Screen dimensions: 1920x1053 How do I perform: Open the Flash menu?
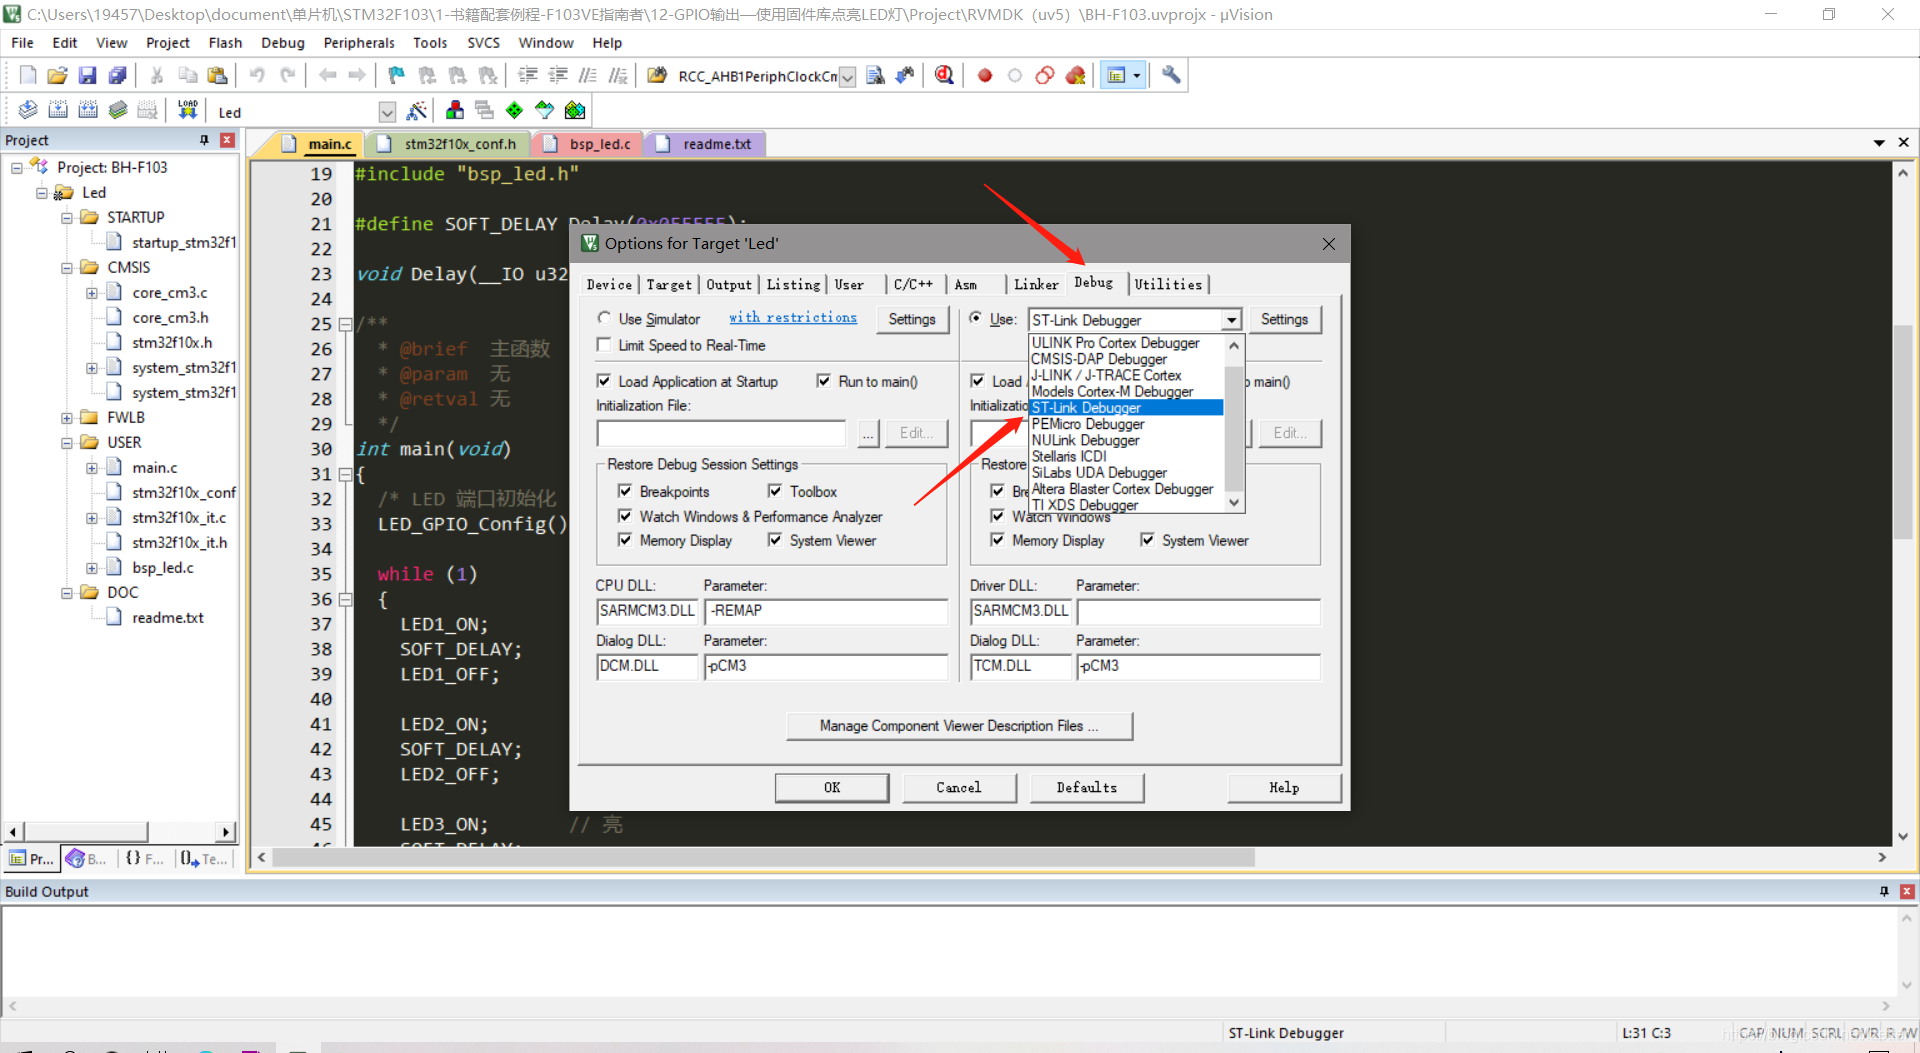click(225, 43)
